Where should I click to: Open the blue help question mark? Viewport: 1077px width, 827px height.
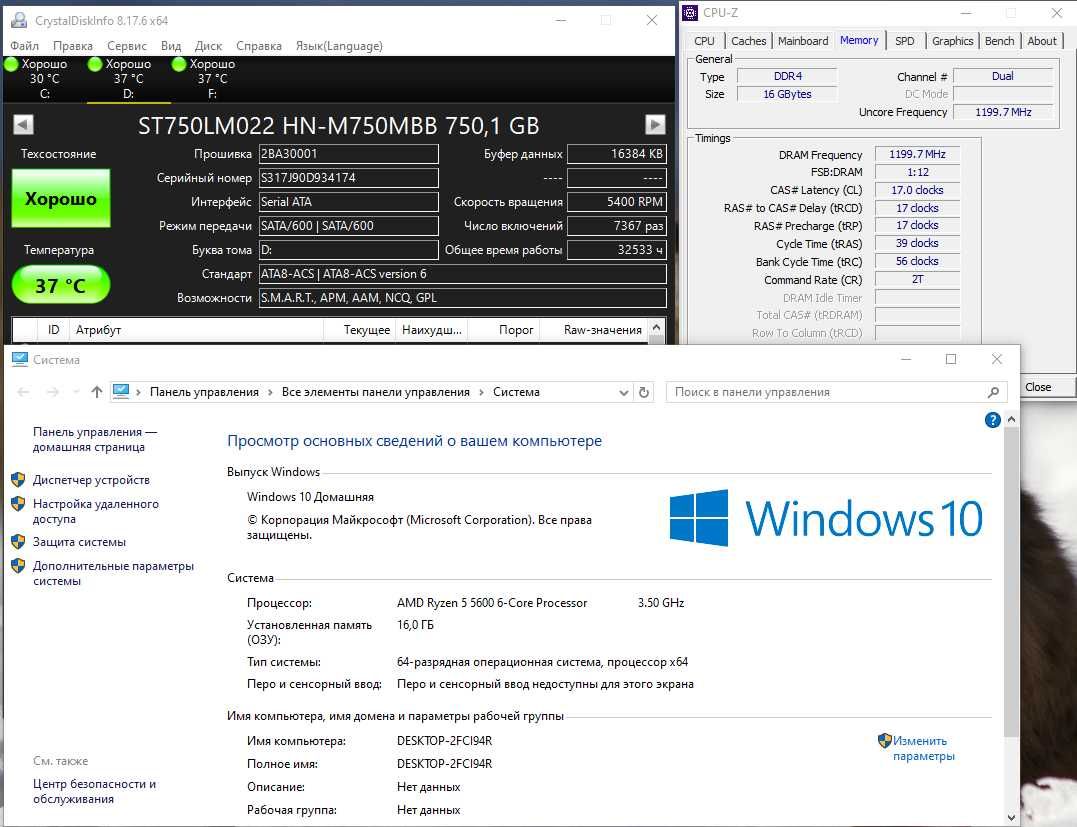pyautogui.click(x=992, y=420)
